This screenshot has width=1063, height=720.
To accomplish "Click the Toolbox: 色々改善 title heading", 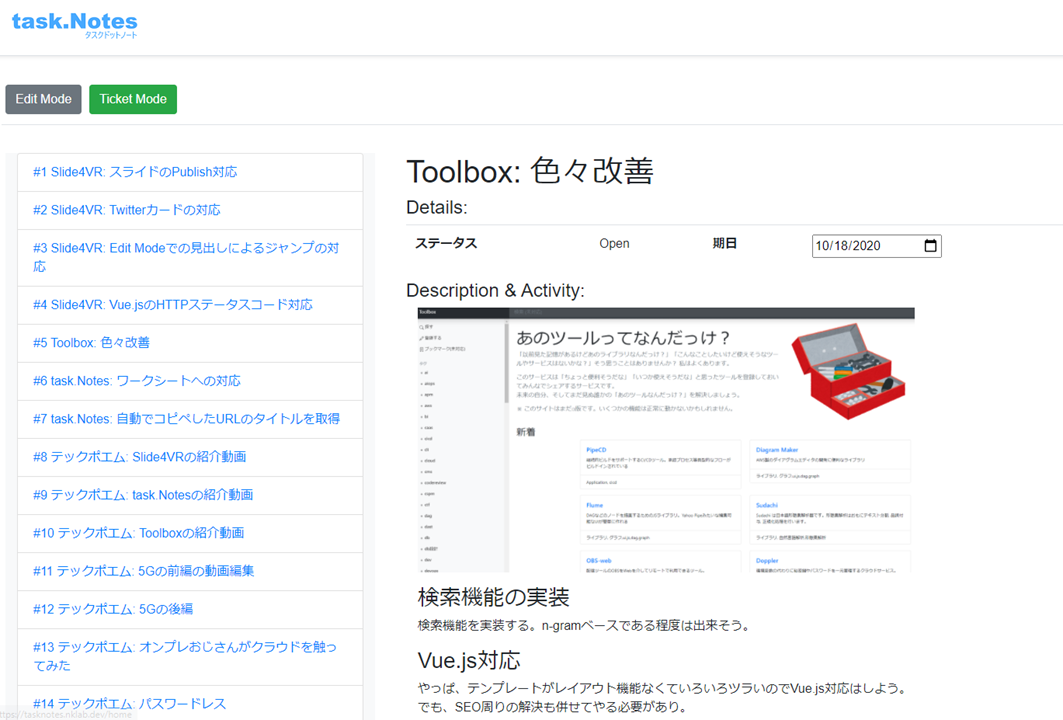I will 529,171.
